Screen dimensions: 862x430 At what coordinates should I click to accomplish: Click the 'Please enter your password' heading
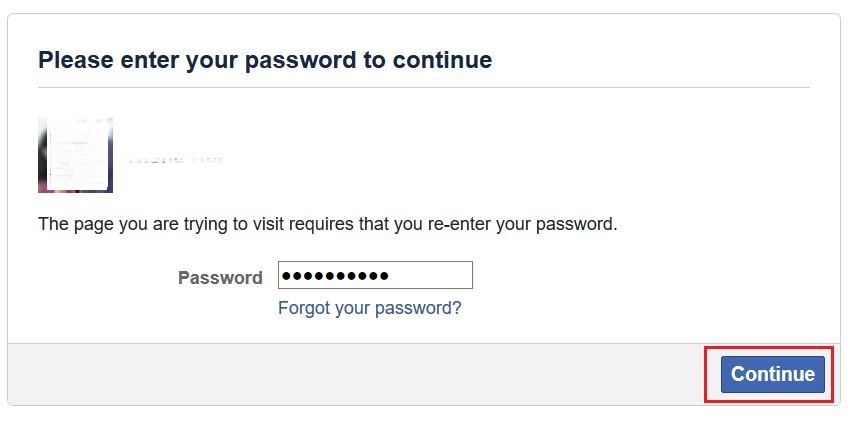click(x=265, y=59)
